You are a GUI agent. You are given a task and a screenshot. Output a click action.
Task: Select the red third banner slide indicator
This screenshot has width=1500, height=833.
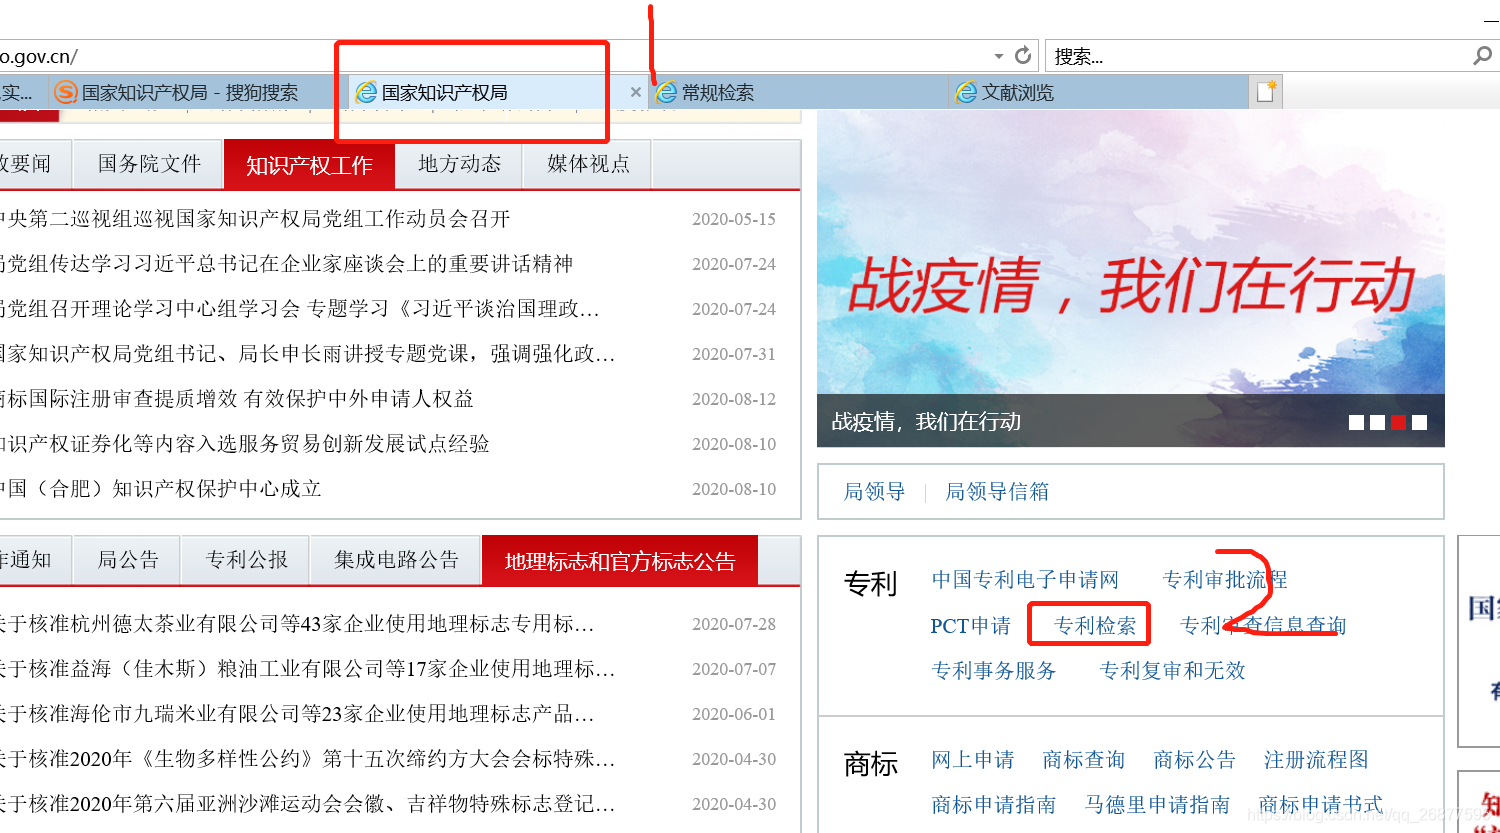1398,422
